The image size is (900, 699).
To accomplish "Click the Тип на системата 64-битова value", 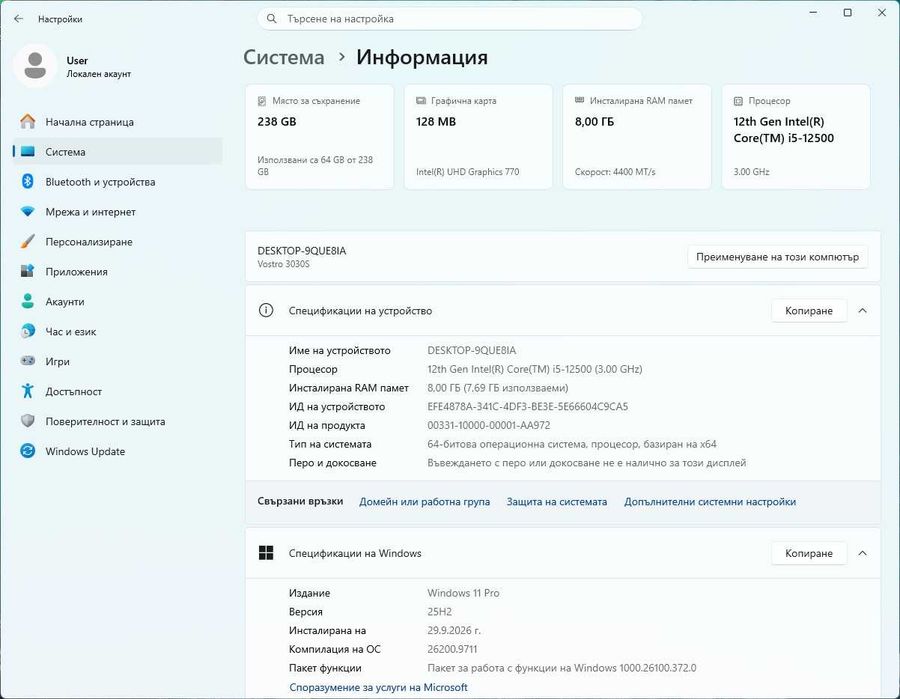I will (572, 444).
